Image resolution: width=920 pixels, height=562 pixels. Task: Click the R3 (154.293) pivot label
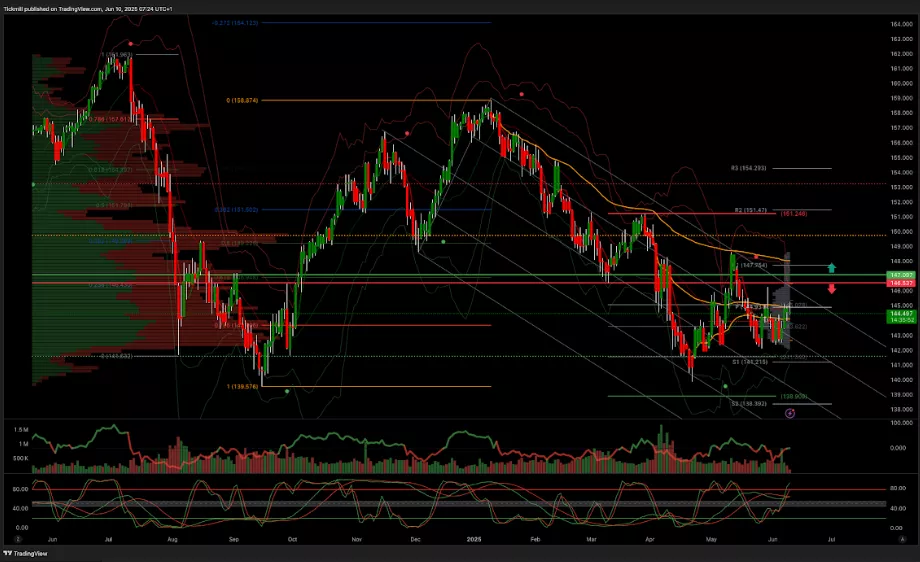pyautogui.click(x=748, y=168)
